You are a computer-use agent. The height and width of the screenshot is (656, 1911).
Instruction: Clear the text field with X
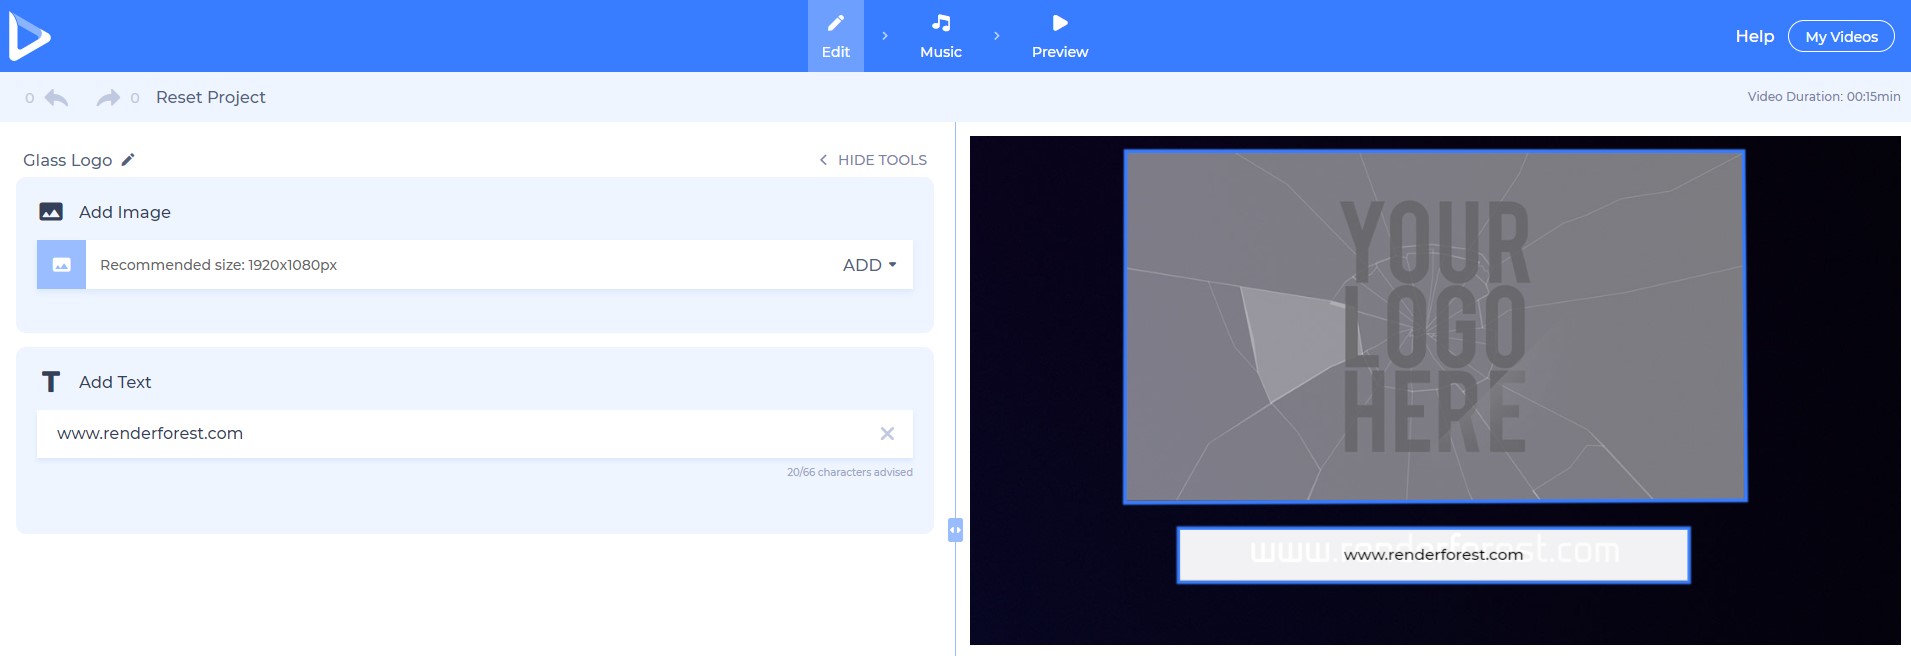(887, 434)
